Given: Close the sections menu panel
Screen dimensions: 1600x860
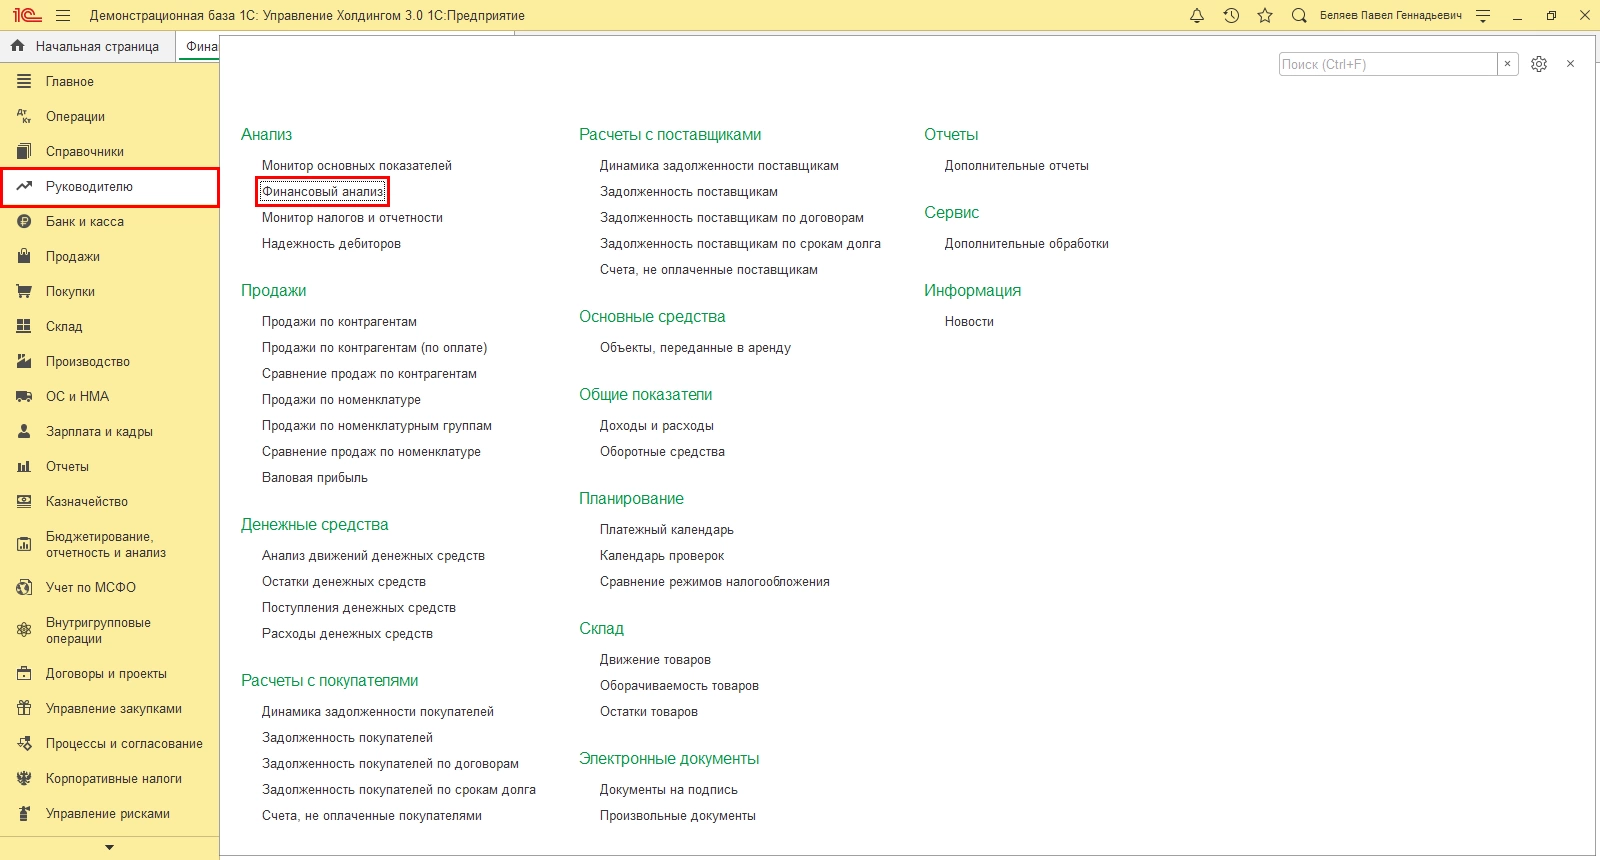Looking at the screenshot, I should coord(1570,64).
